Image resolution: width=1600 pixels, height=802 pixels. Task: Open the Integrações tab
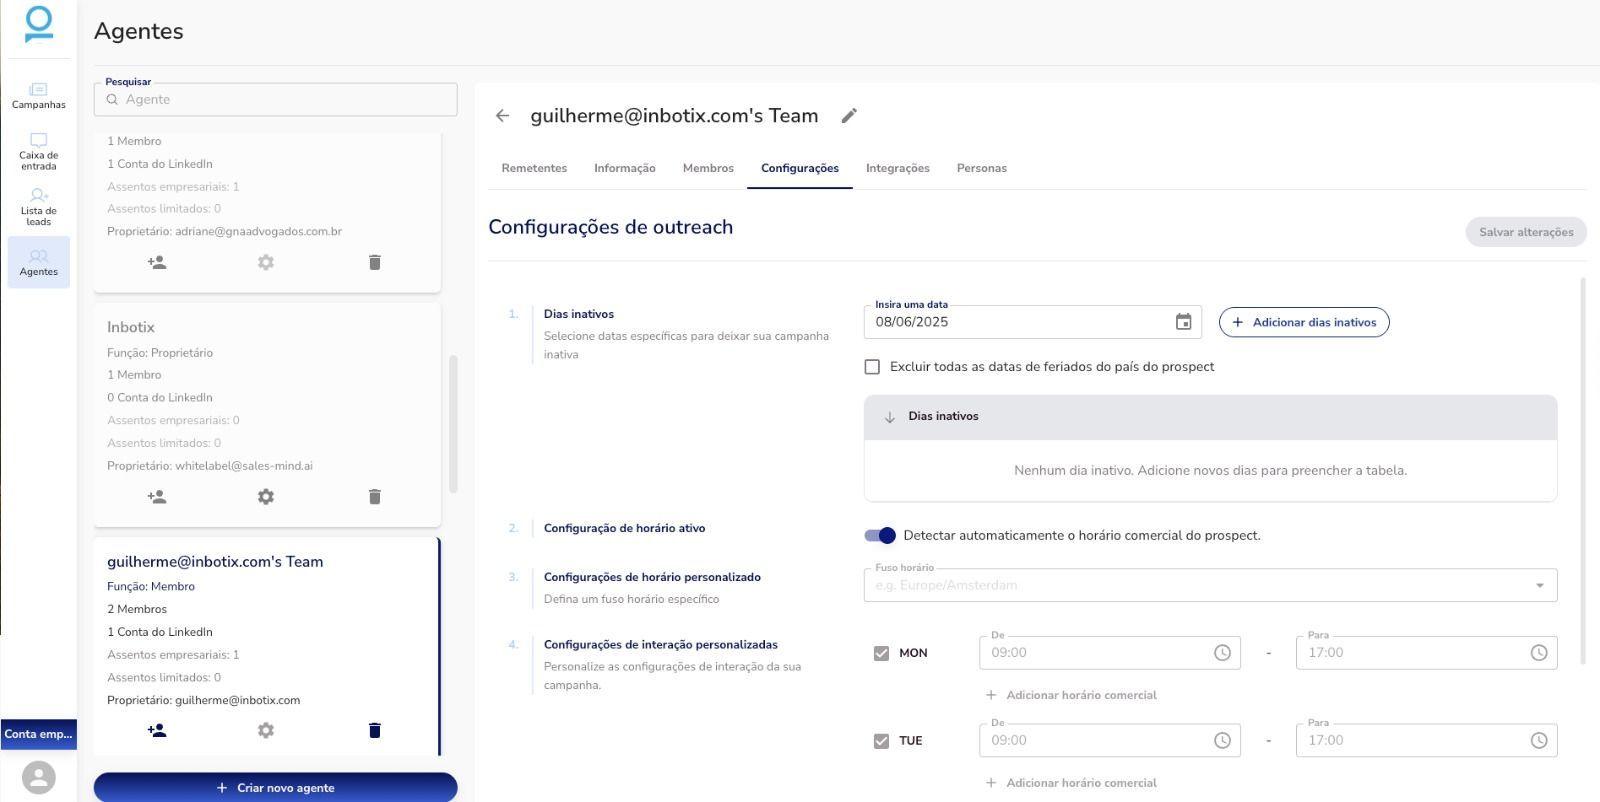point(898,168)
